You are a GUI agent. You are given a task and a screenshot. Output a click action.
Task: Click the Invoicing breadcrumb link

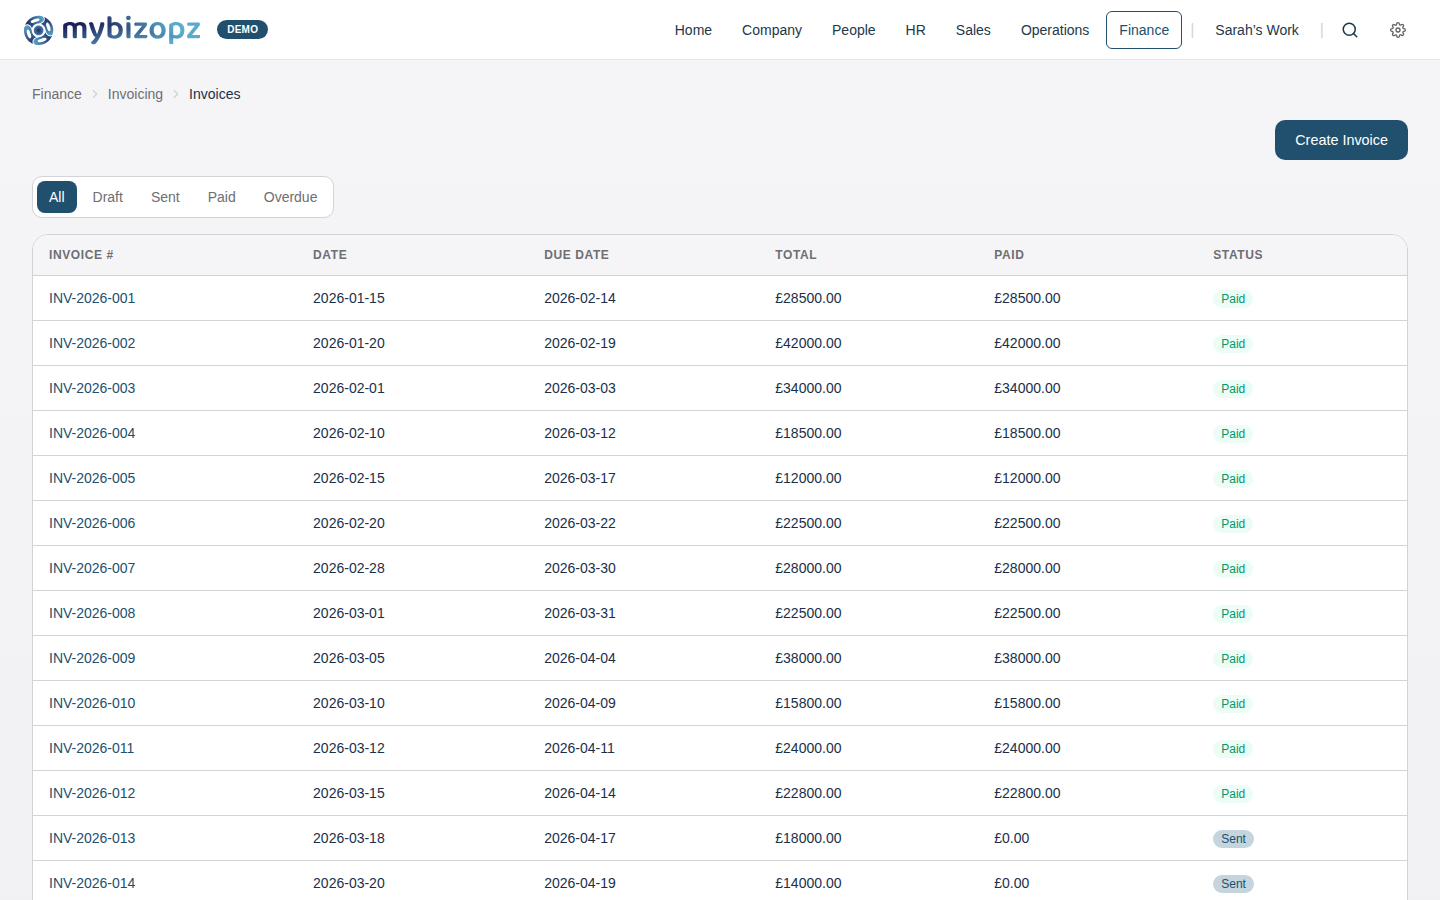point(135,93)
